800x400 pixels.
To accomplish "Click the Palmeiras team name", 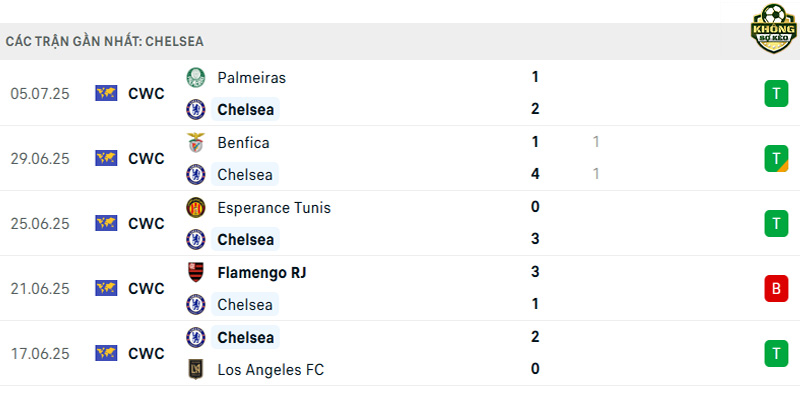I will click(252, 78).
